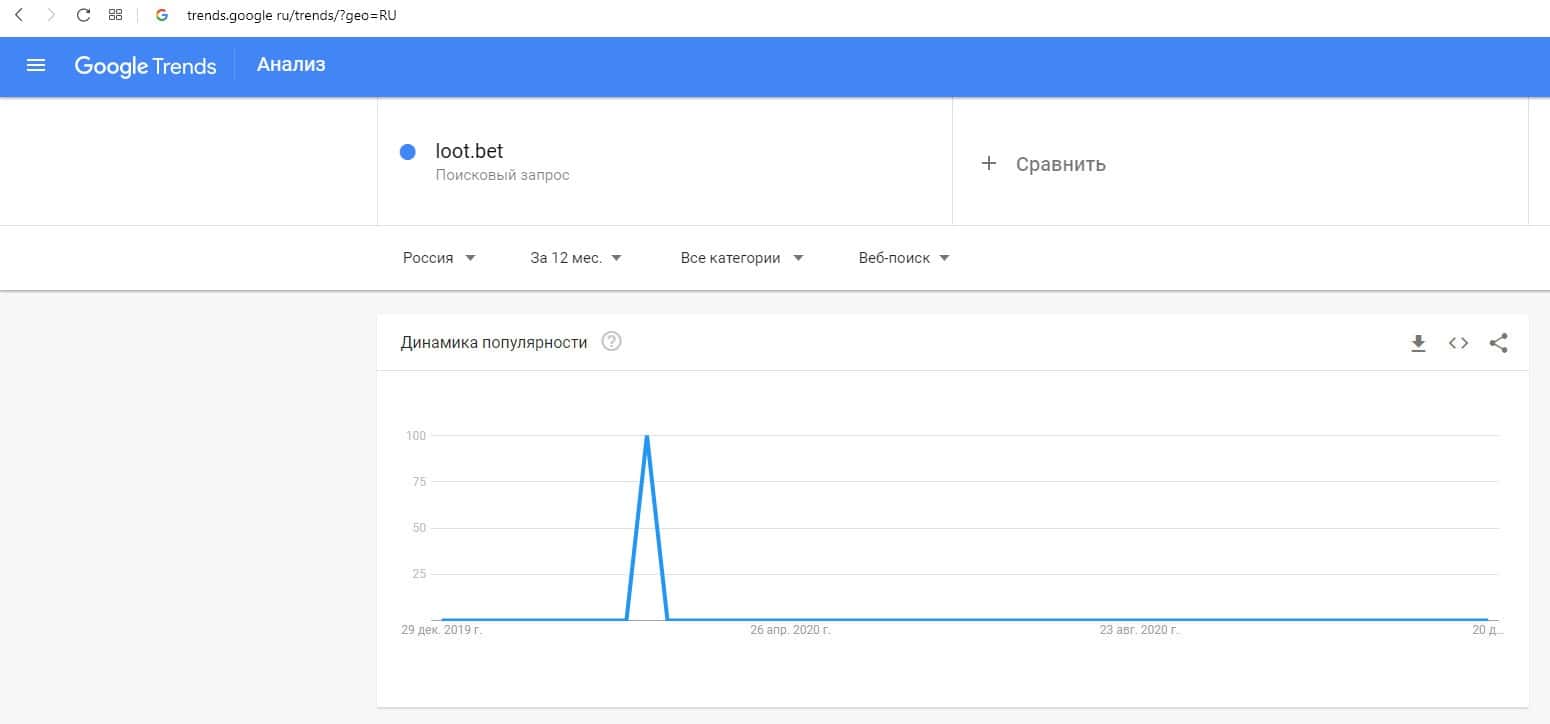Open the hamburger main menu

pyautogui.click(x=36, y=66)
